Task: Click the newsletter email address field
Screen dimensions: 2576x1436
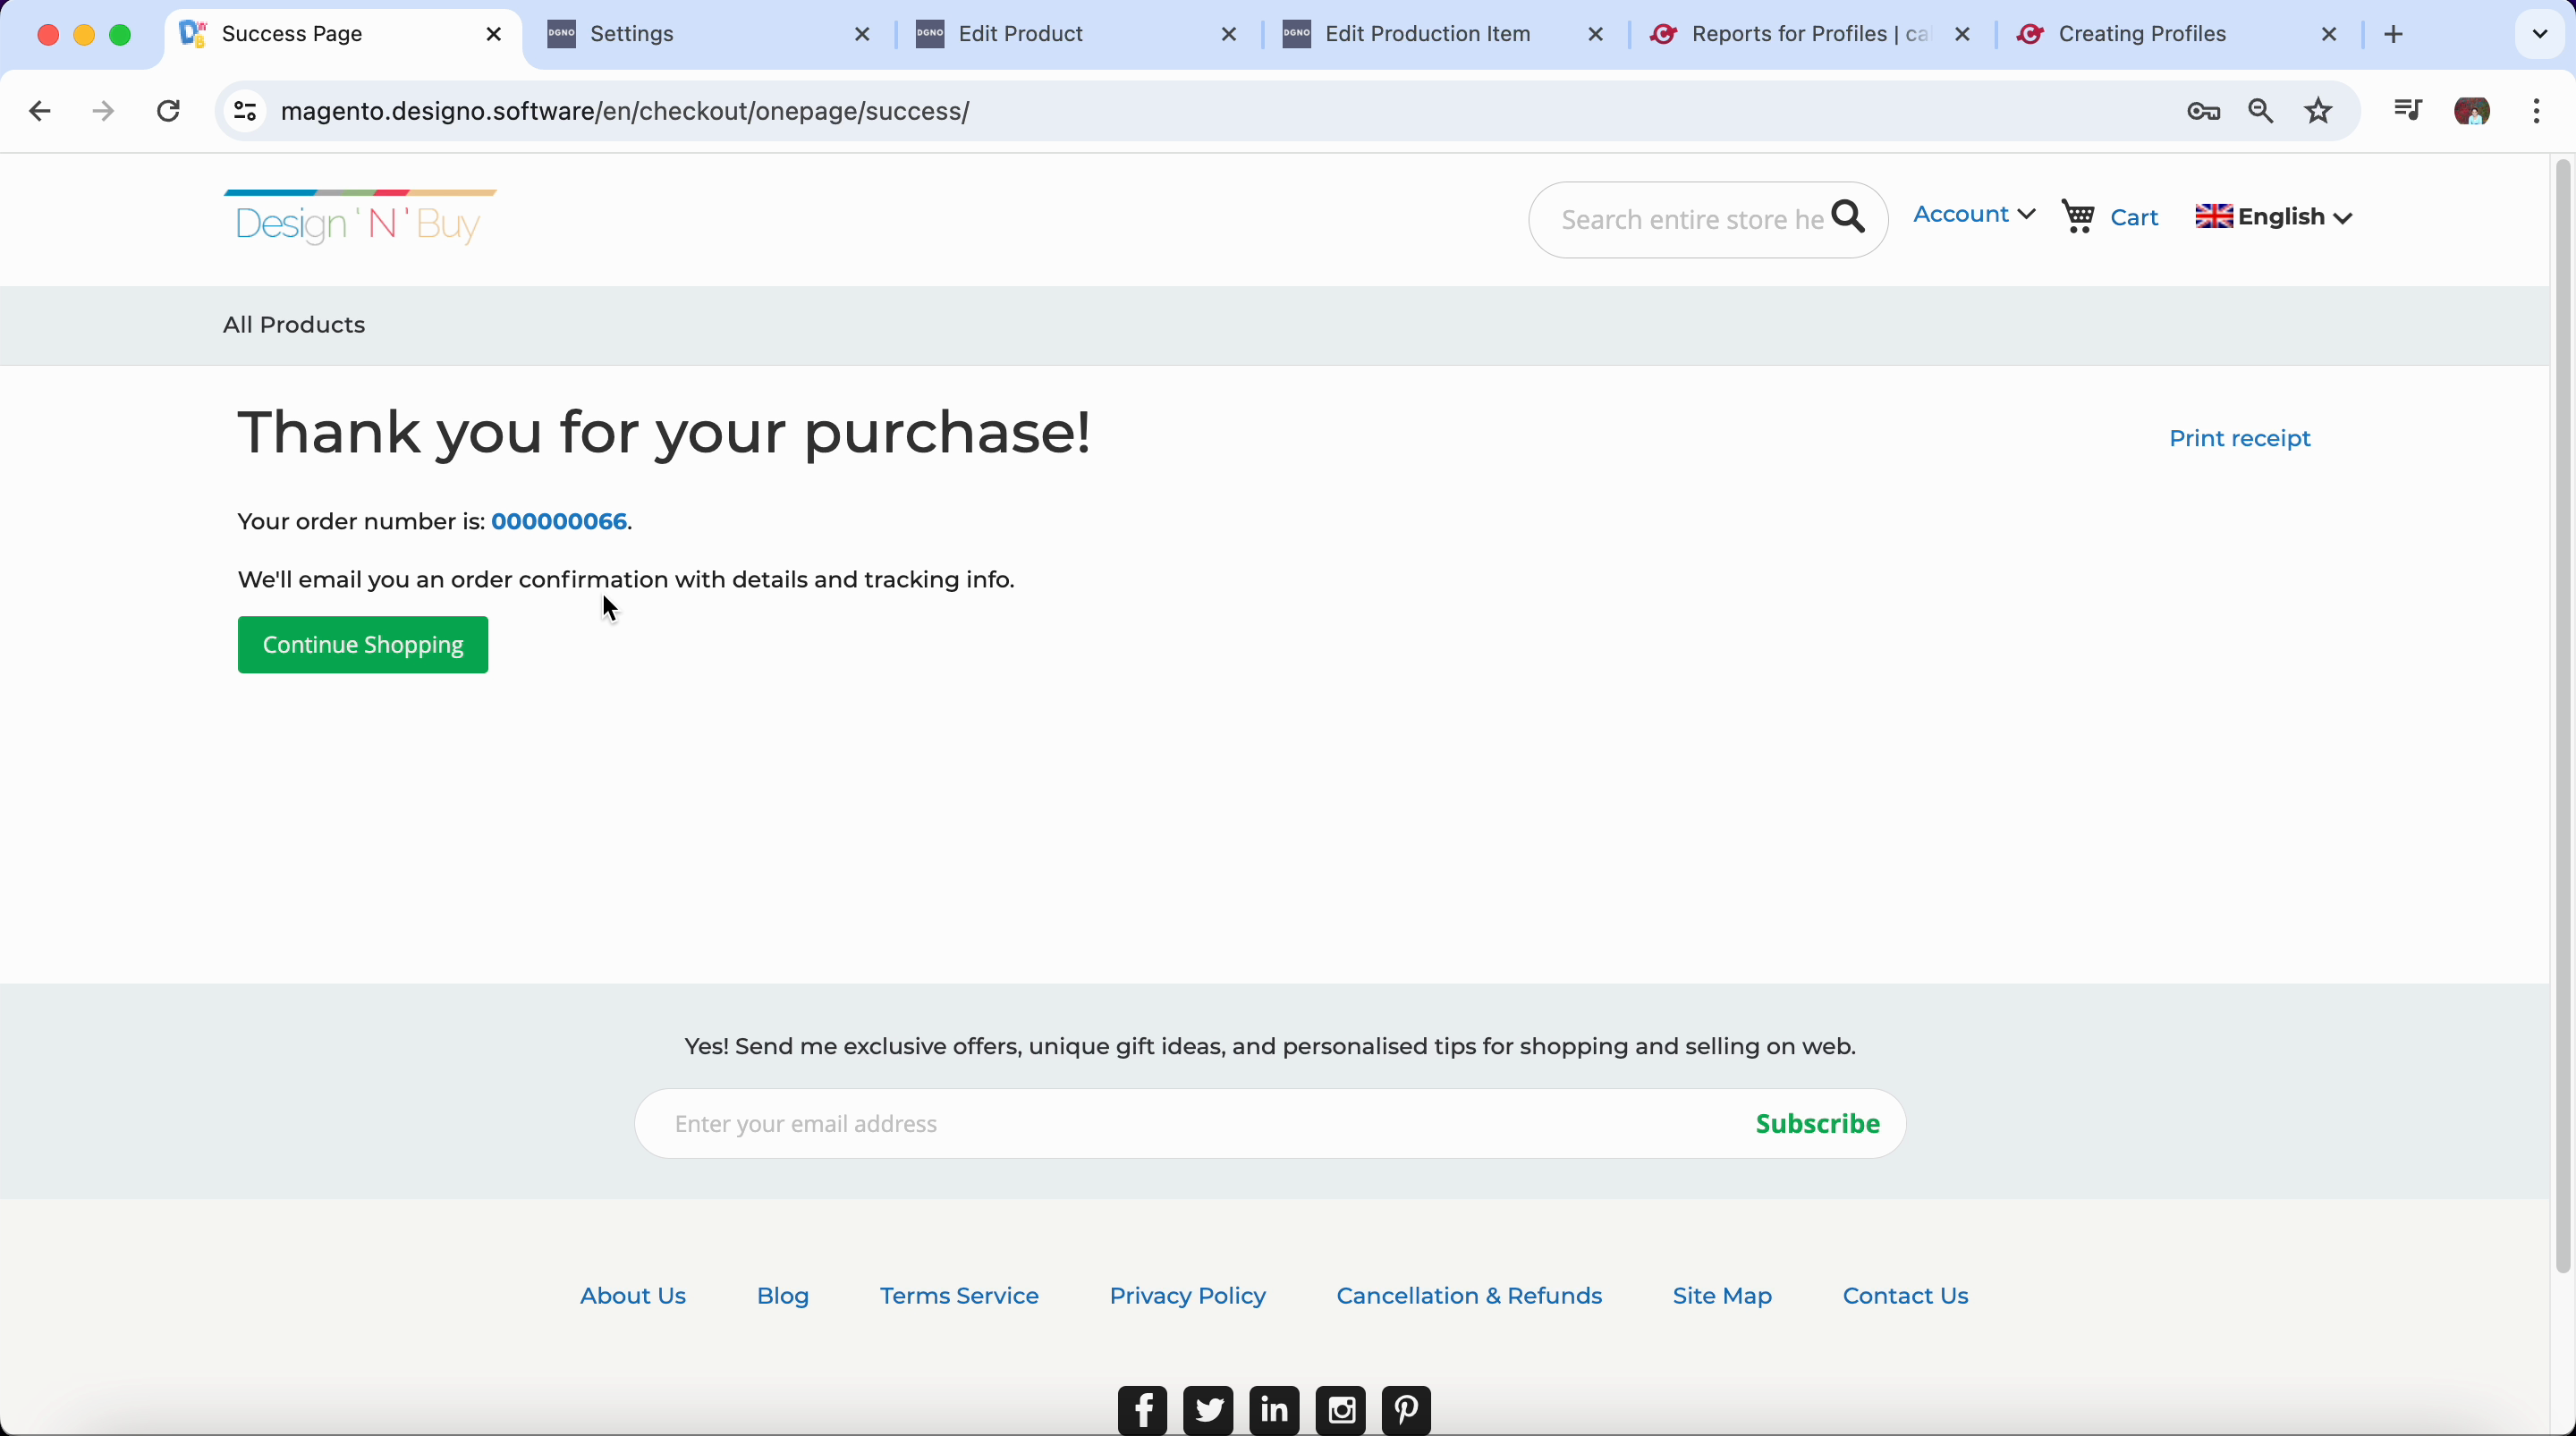Action: 1190,1124
